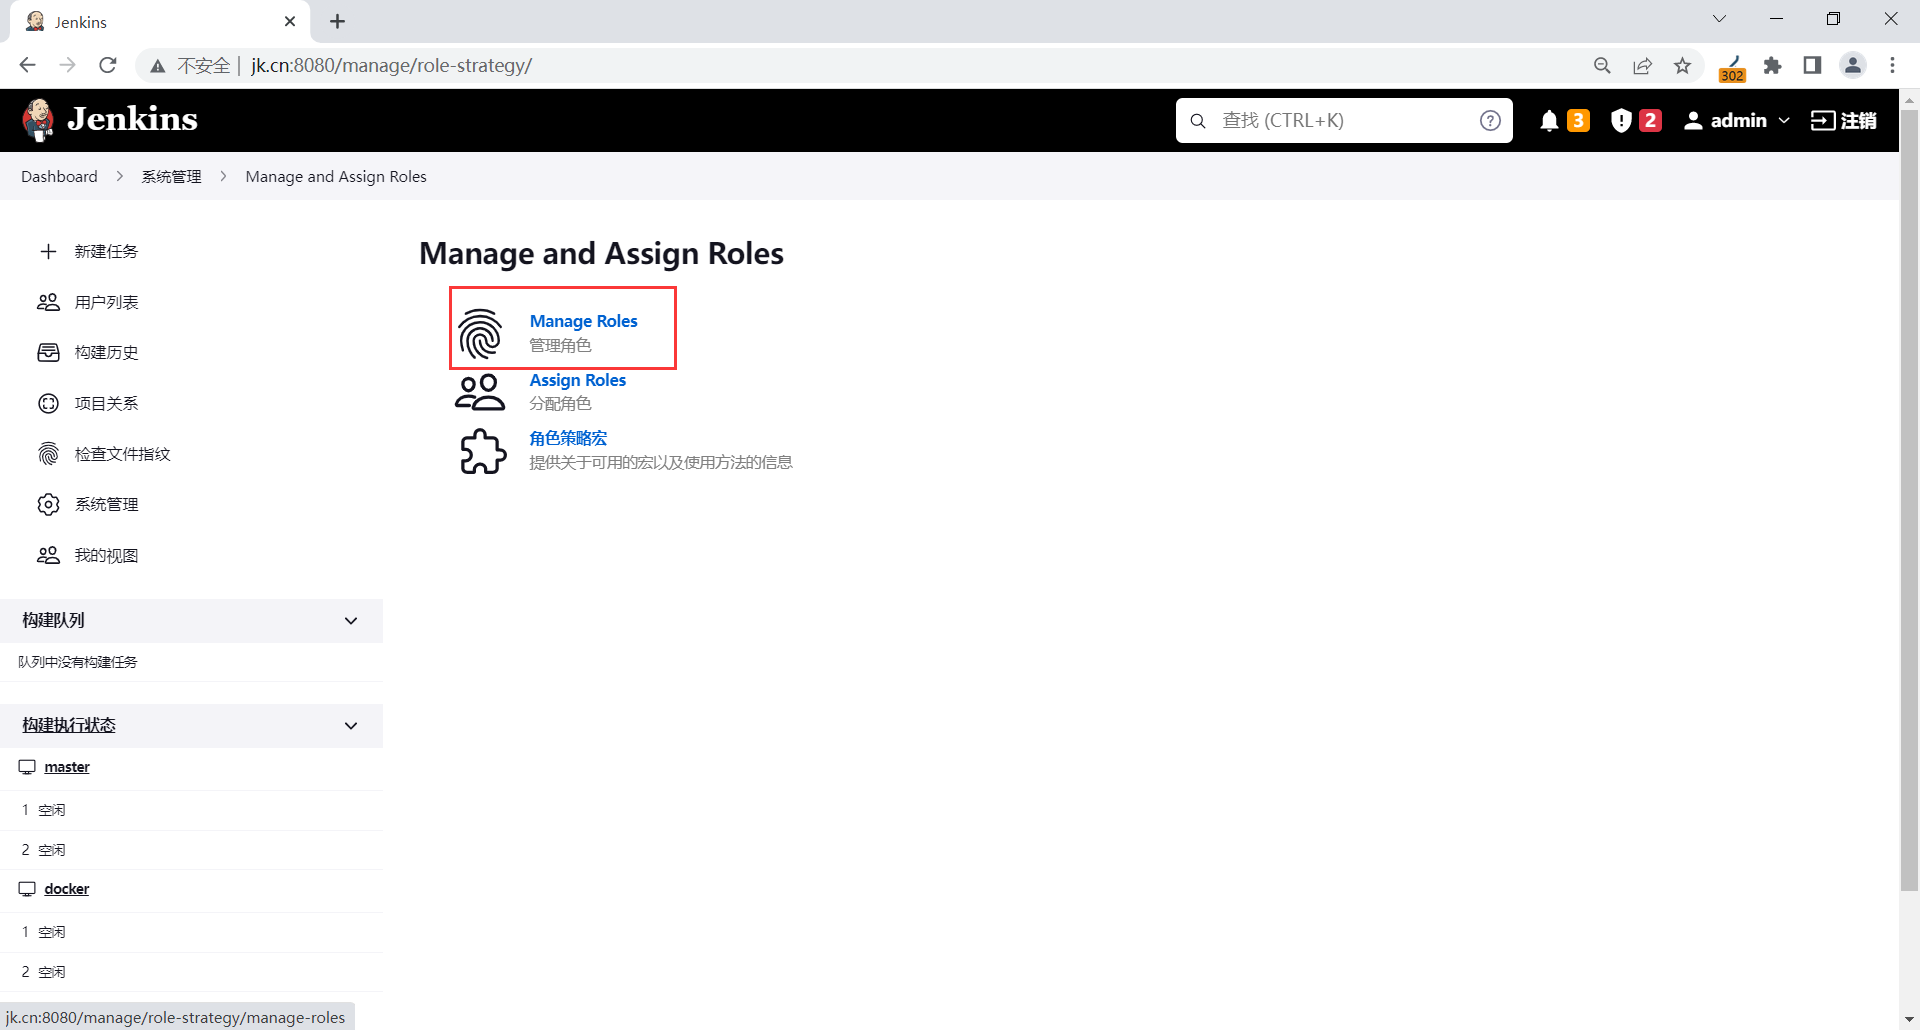Click the icon beside 项目关系
Image resolution: width=1920 pixels, height=1030 pixels.
coord(48,403)
